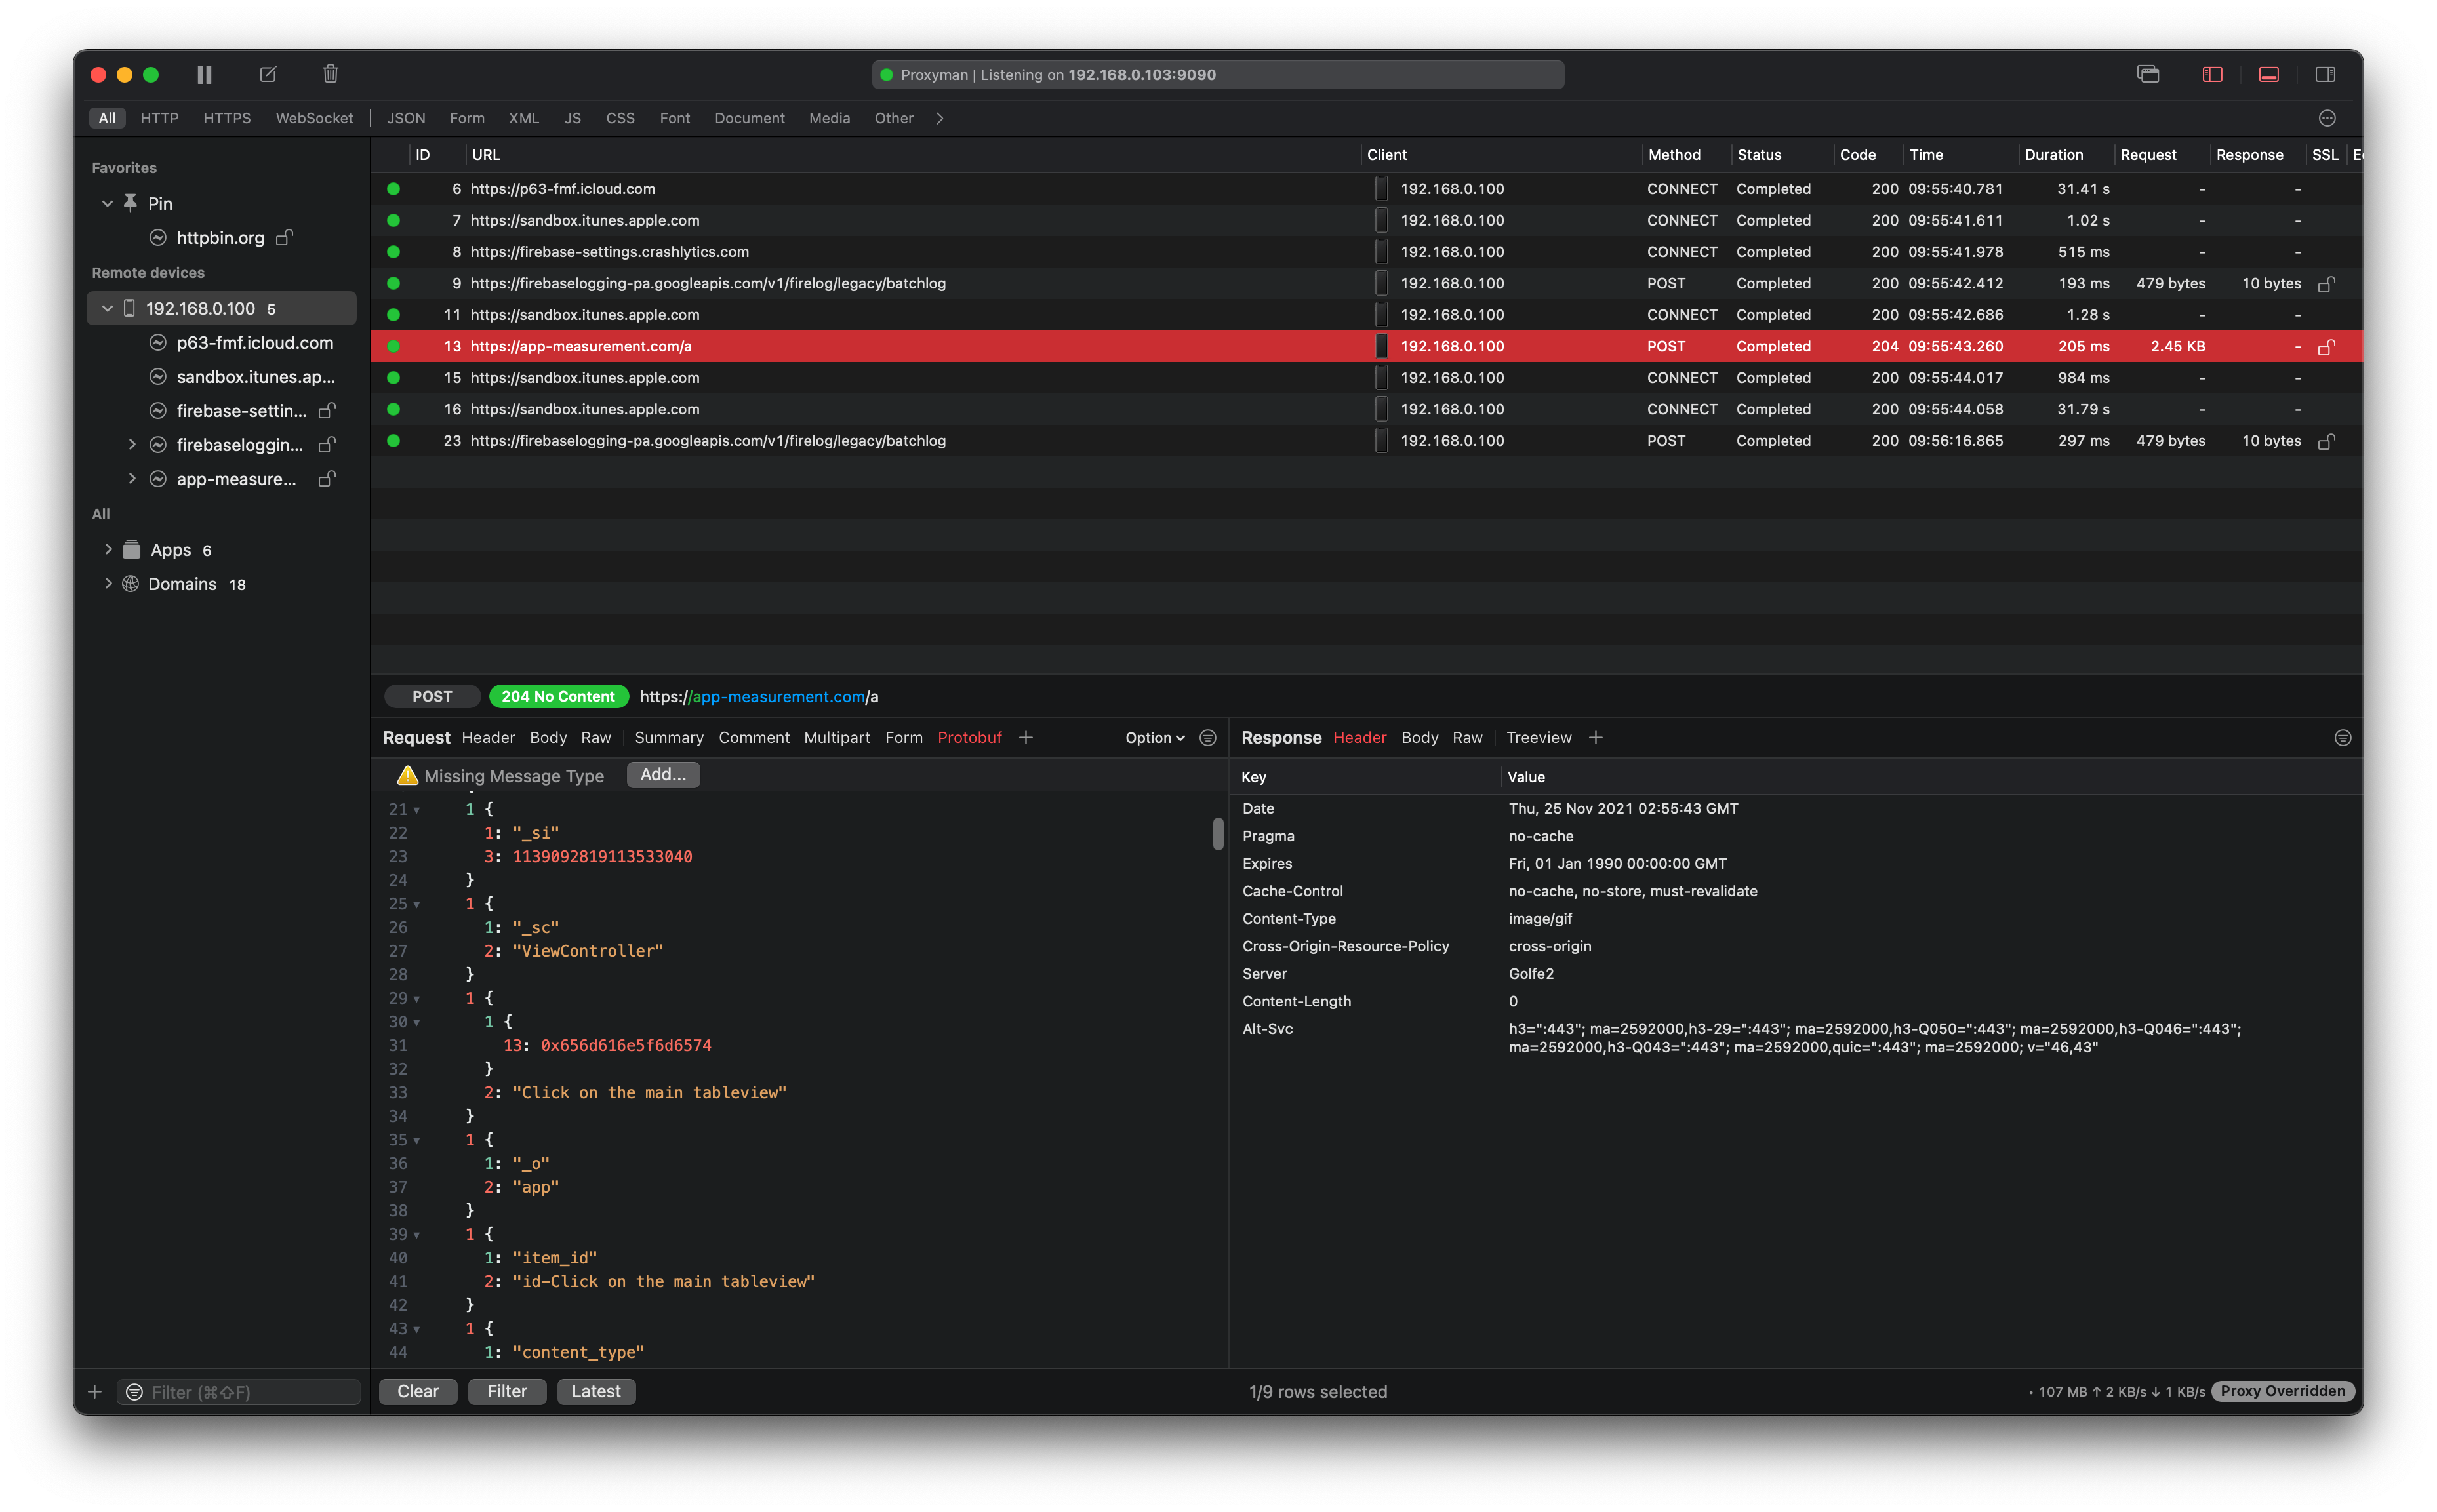This screenshot has width=2437, height=1512.
Task: Click the compose new request icon
Action: (268, 74)
